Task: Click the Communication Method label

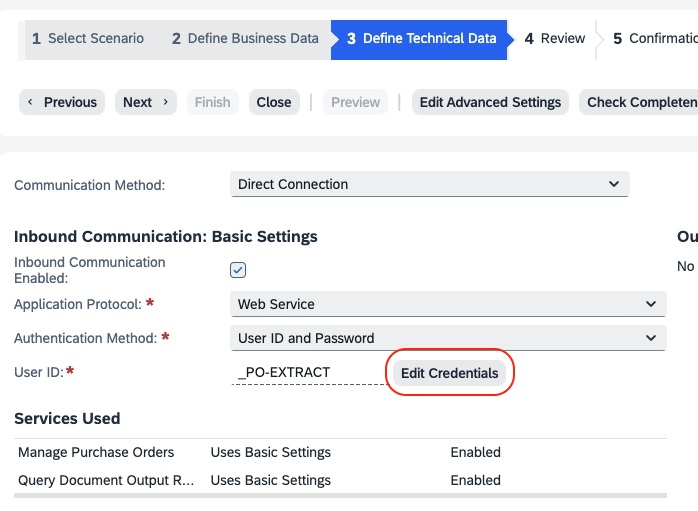Action: (89, 185)
